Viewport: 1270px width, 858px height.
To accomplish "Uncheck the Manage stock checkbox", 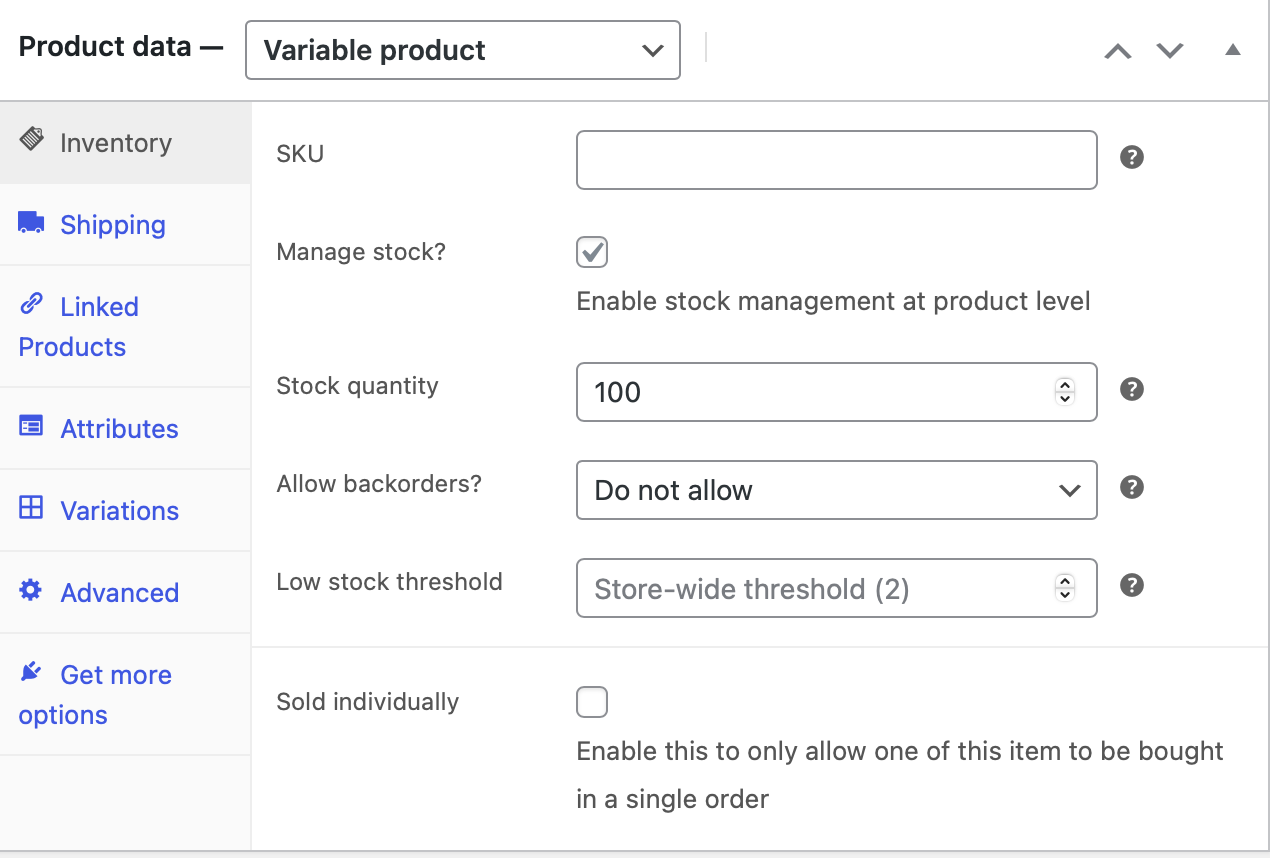I will (x=592, y=252).
